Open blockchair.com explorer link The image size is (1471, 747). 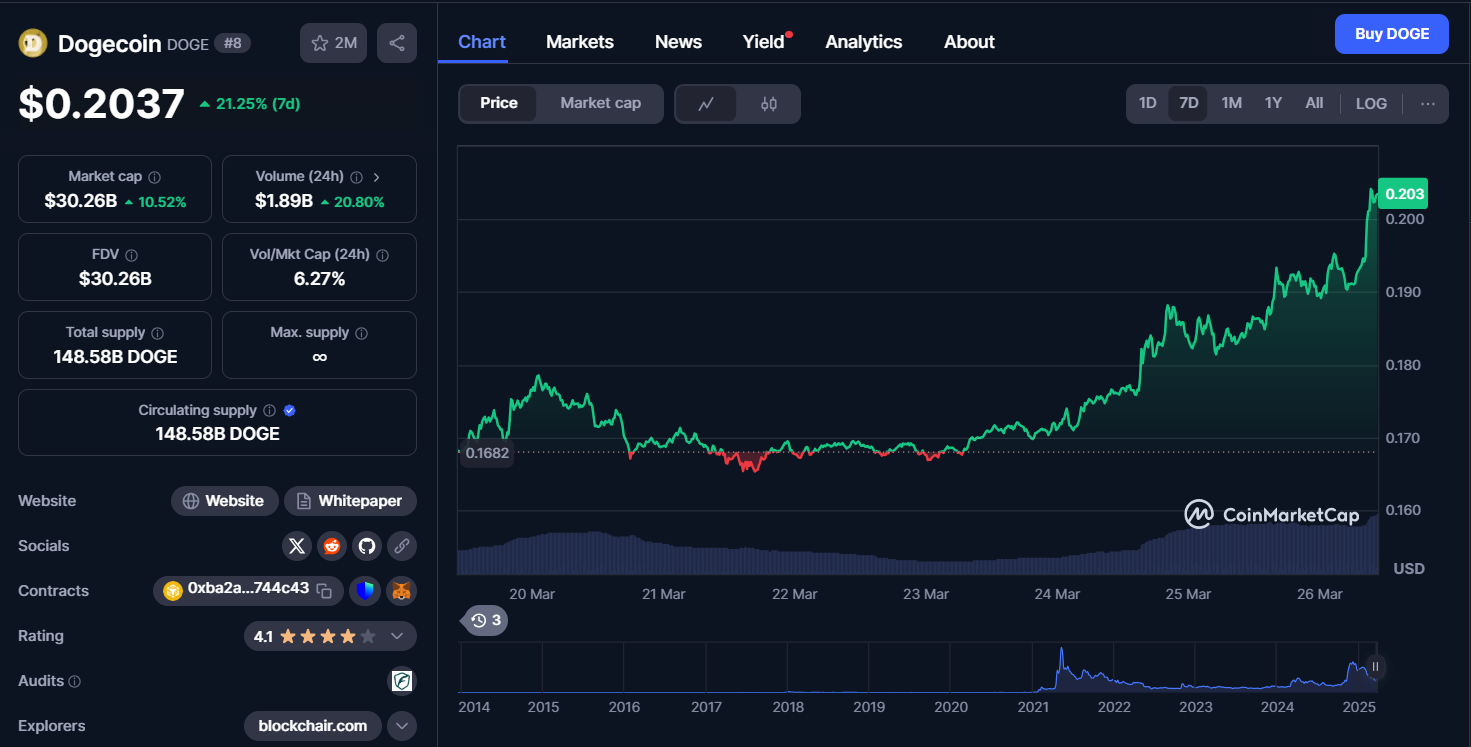[x=313, y=726]
